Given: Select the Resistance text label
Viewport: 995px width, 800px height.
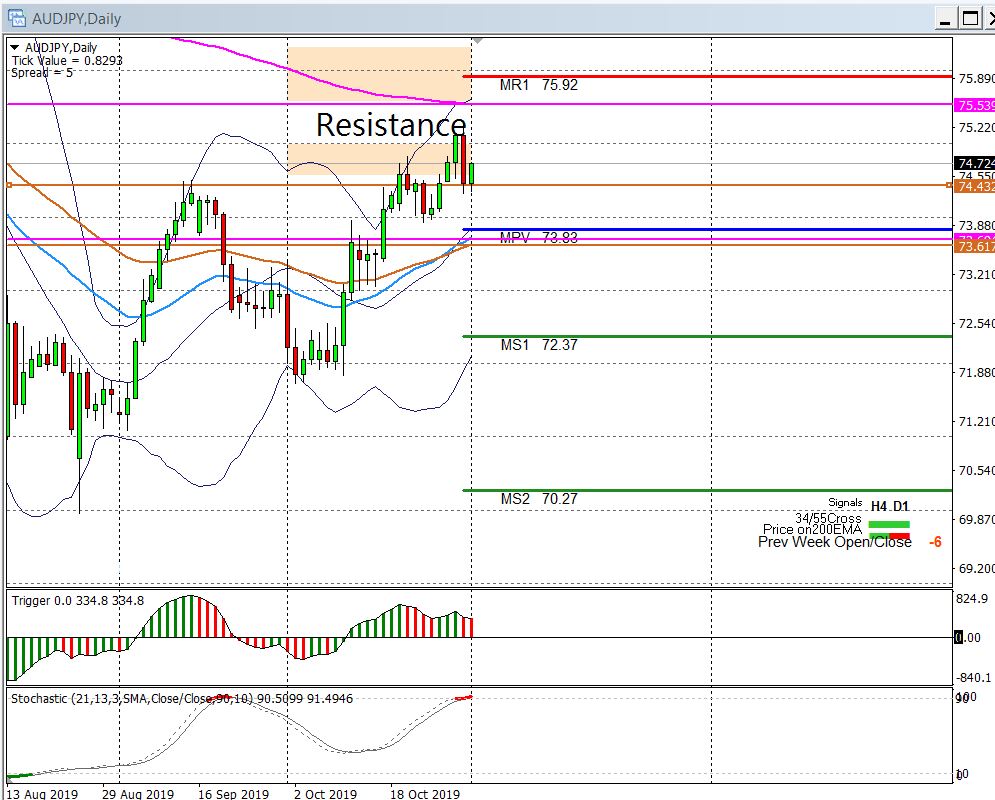Looking at the screenshot, I should tap(390, 125).
